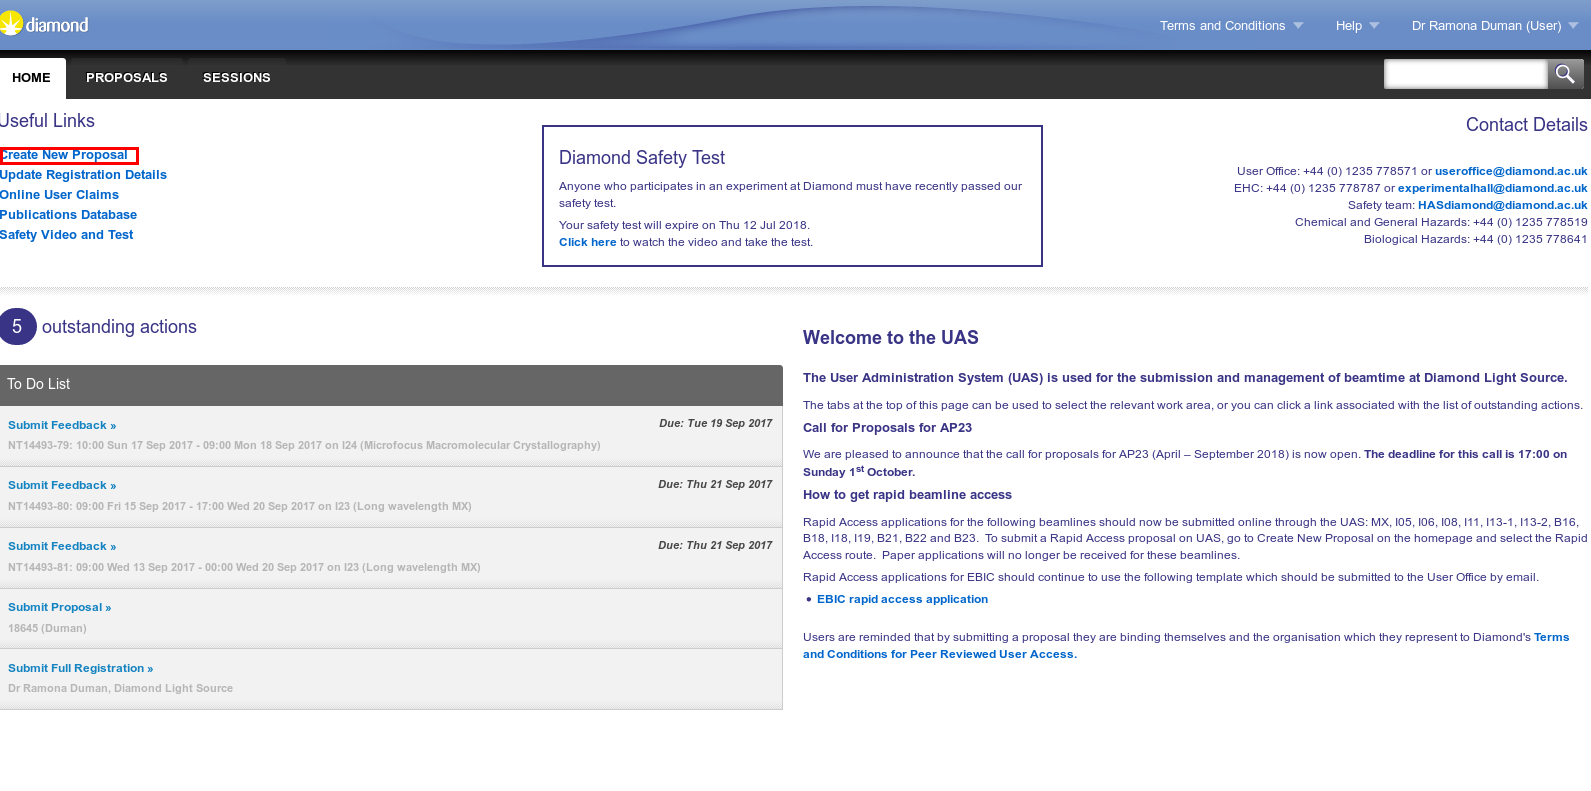Click Biological Hazards phone number text
This screenshot has width=1591, height=791.
(x=1475, y=239)
